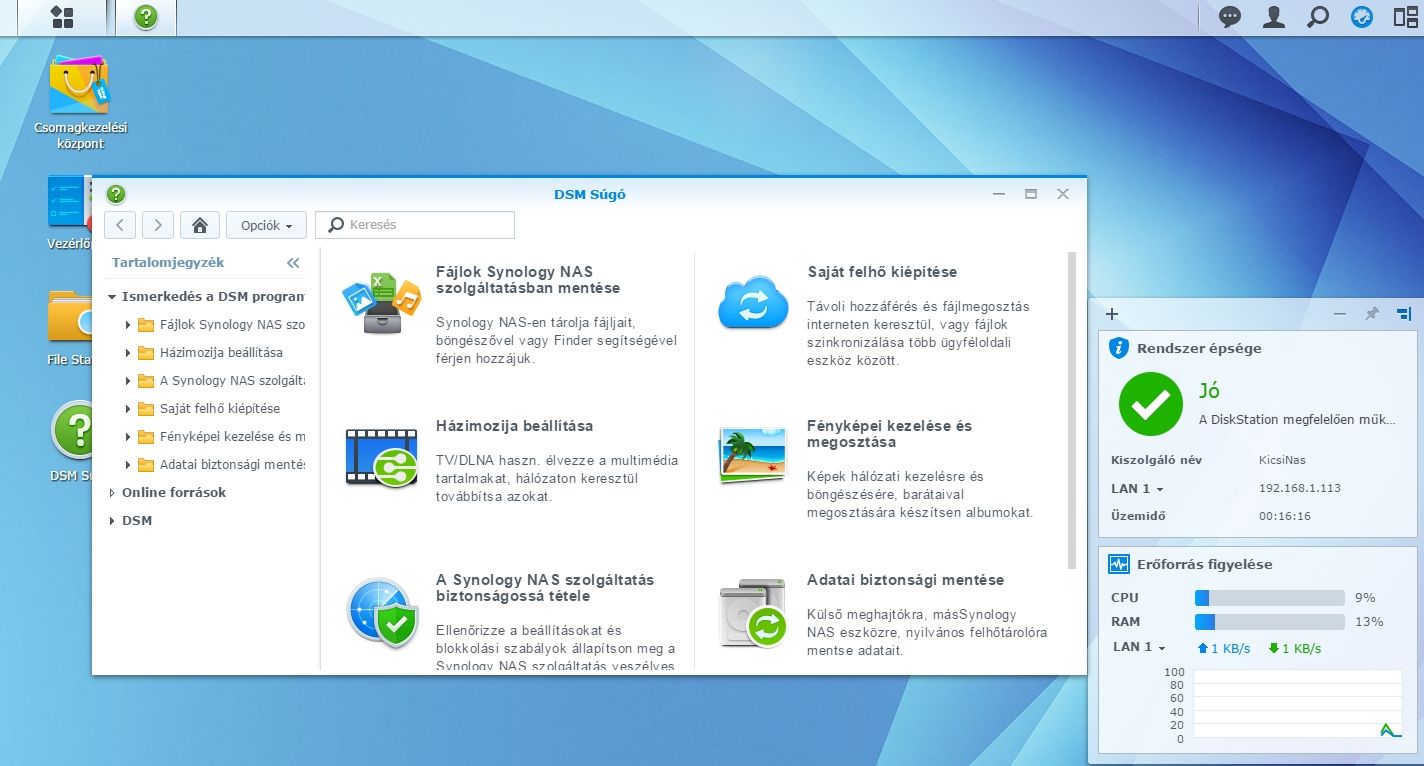
Task: Open the Opciók dropdown
Action: click(x=266, y=225)
